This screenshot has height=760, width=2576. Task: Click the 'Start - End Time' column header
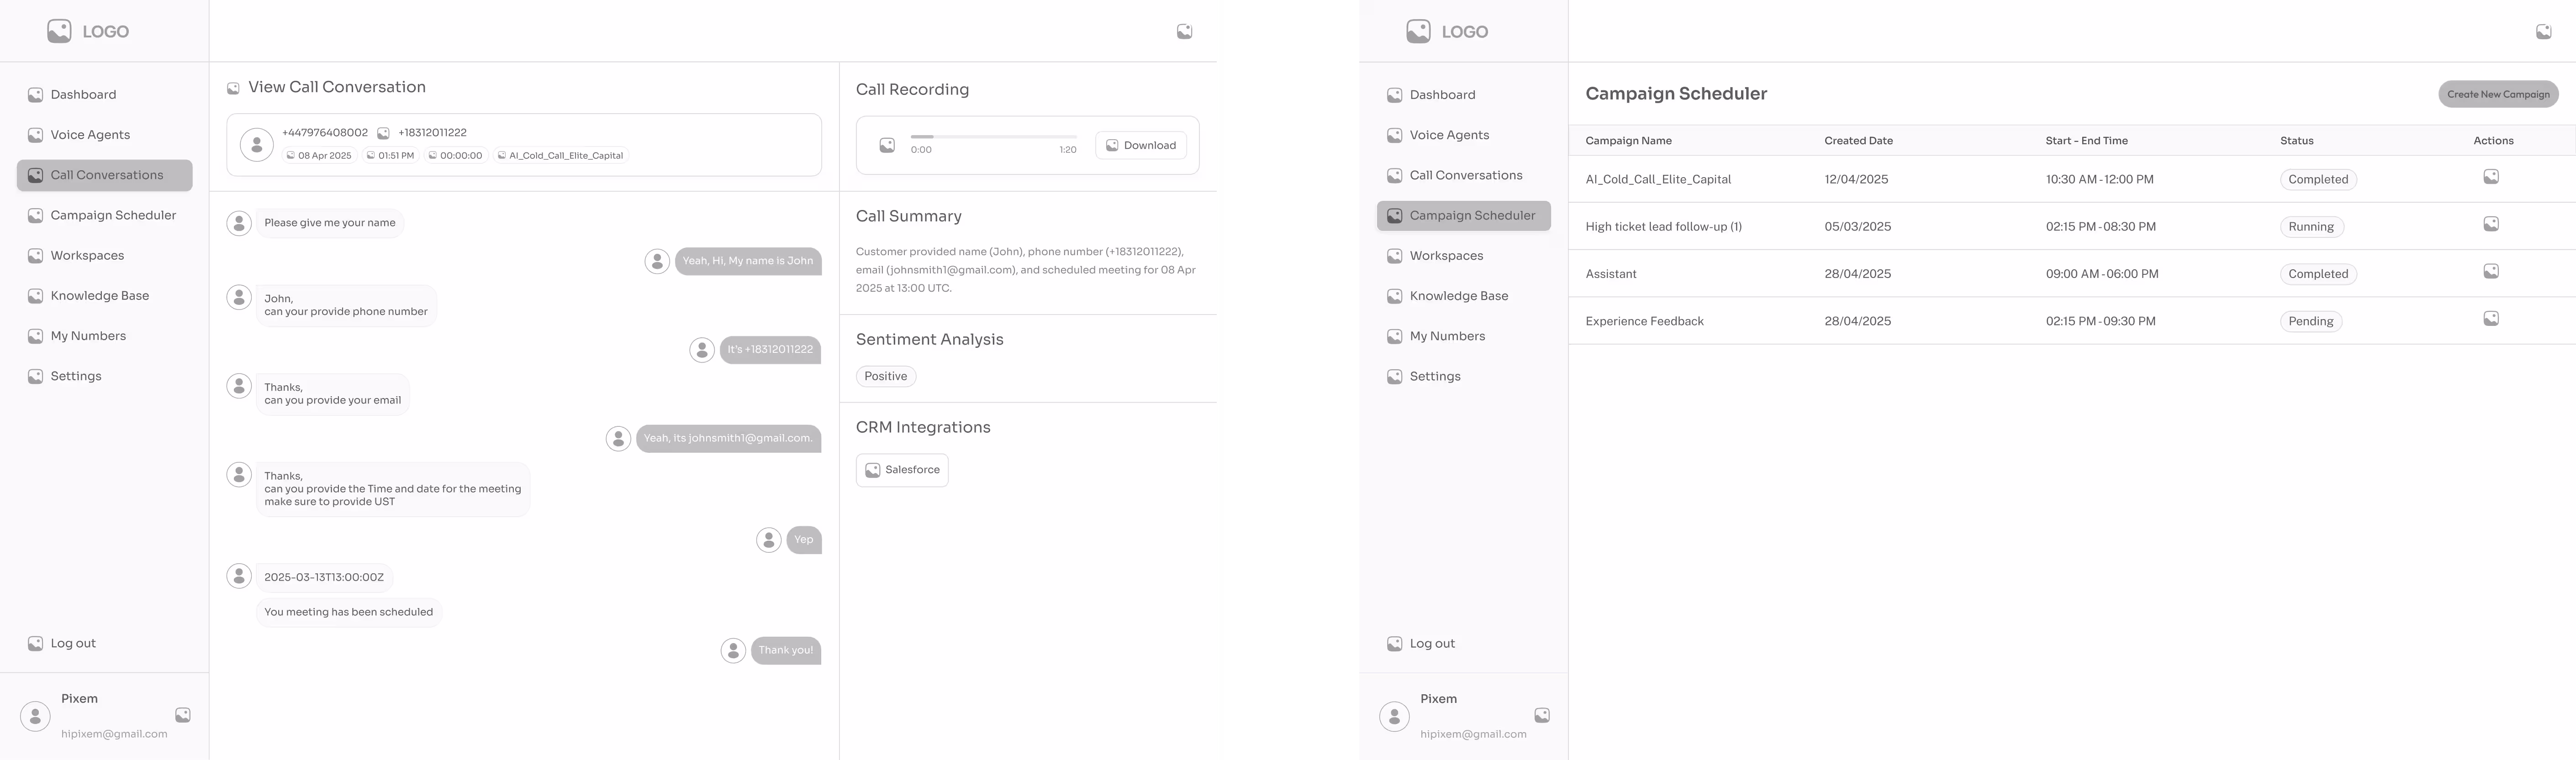tap(2086, 141)
